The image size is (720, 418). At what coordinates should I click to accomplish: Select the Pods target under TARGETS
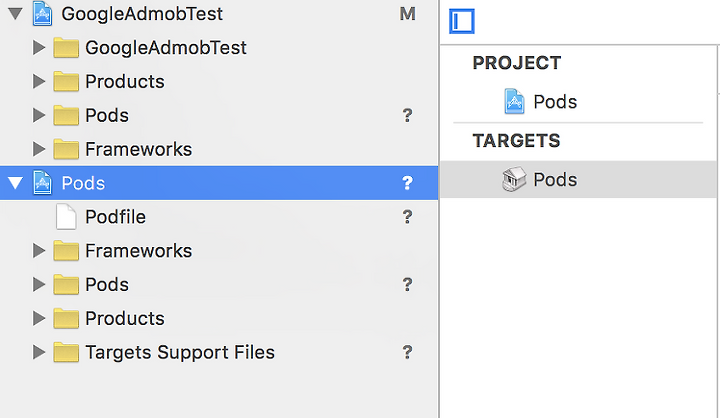pyautogui.click(x=579, y=179)
